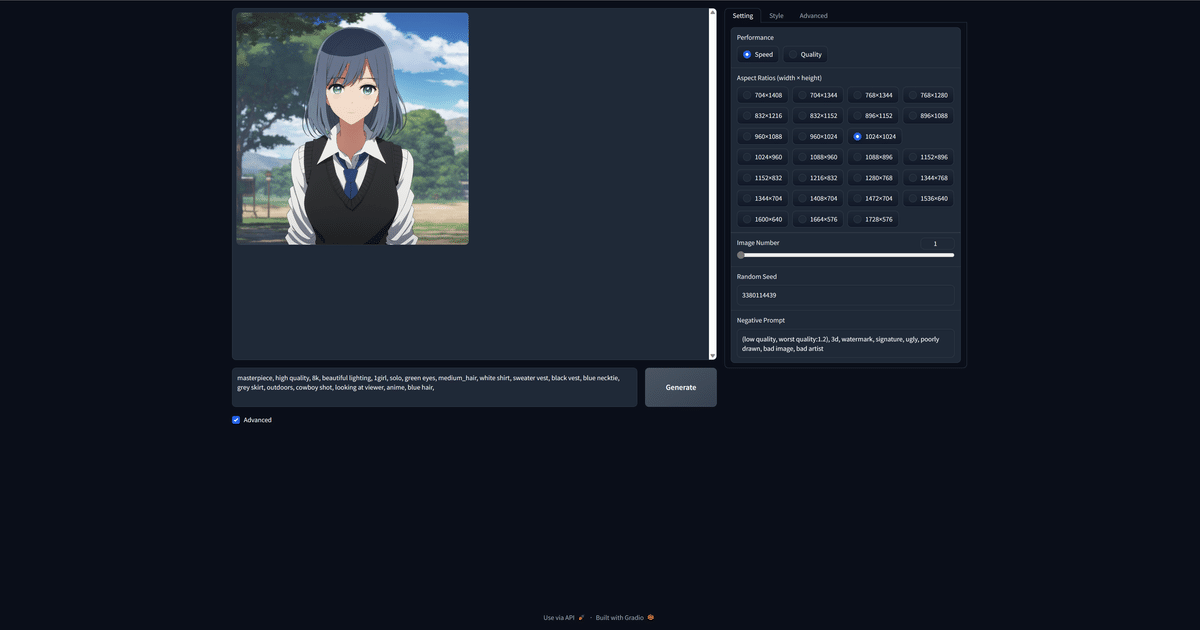Choose the 896×1152 aspect ratio
This screenshot has height=630, width=1200.
[876, 115]
